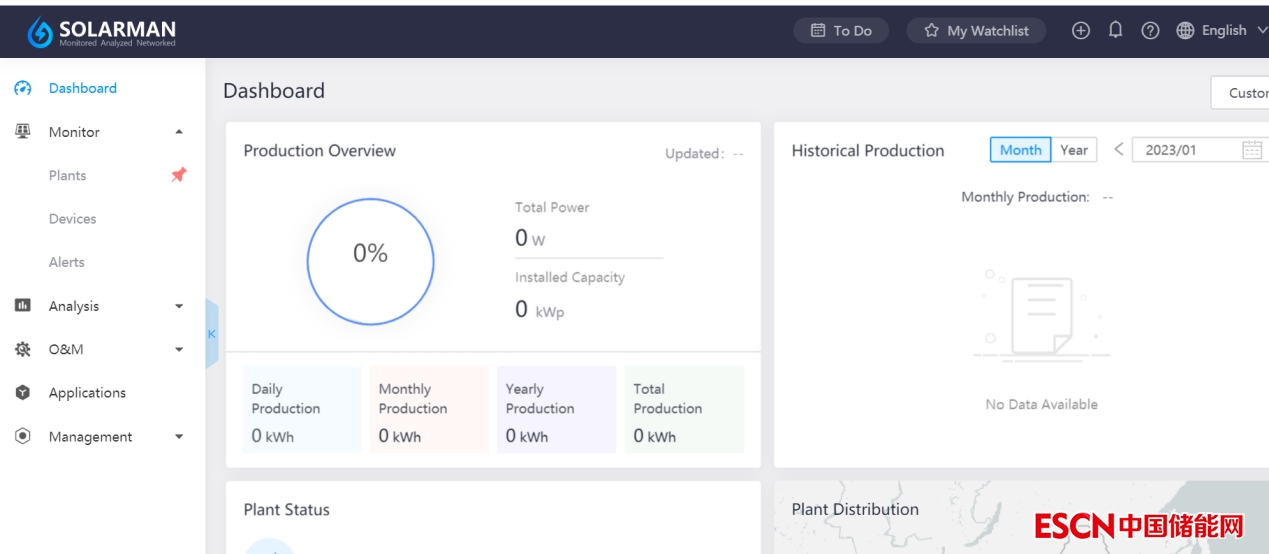
Task: Click the SOLARMAN logo icon
Action: [x=40, y=32]
